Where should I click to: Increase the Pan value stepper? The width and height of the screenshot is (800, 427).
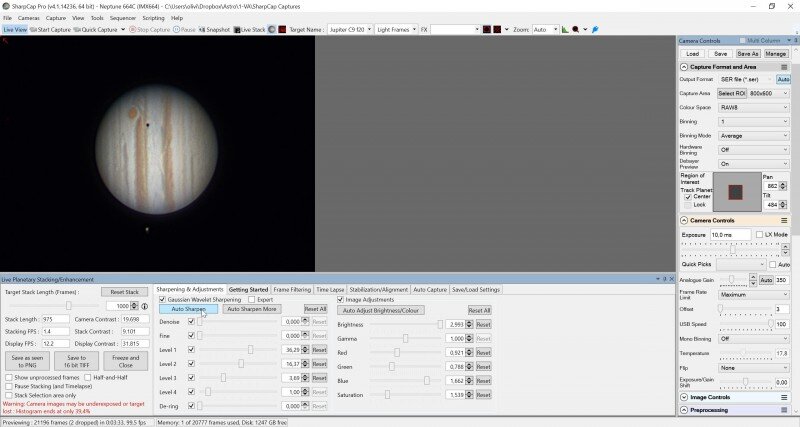783,184
